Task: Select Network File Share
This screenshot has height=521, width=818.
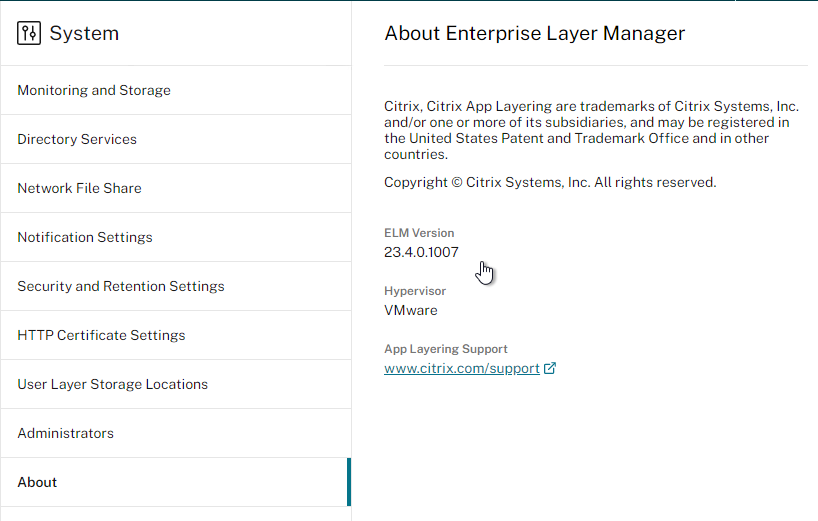Action: pos(176,188)
